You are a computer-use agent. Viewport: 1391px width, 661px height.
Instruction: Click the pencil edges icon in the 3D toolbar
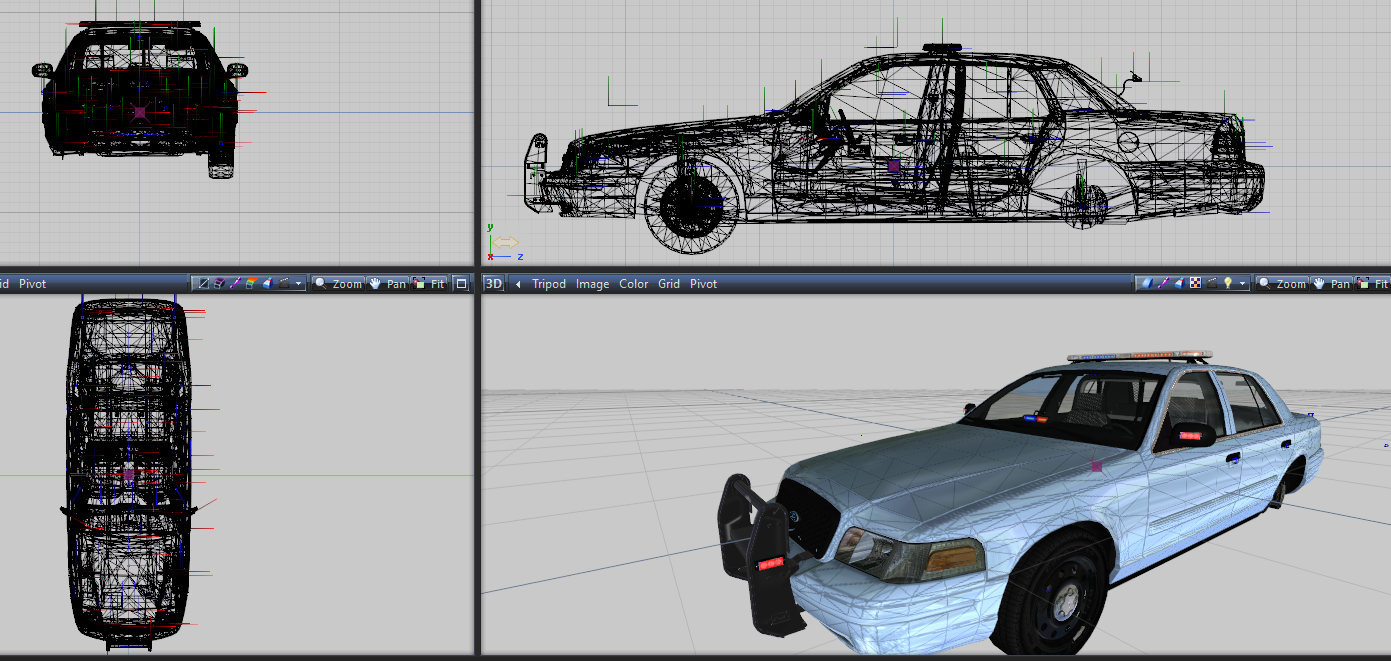click(1162, 284)
